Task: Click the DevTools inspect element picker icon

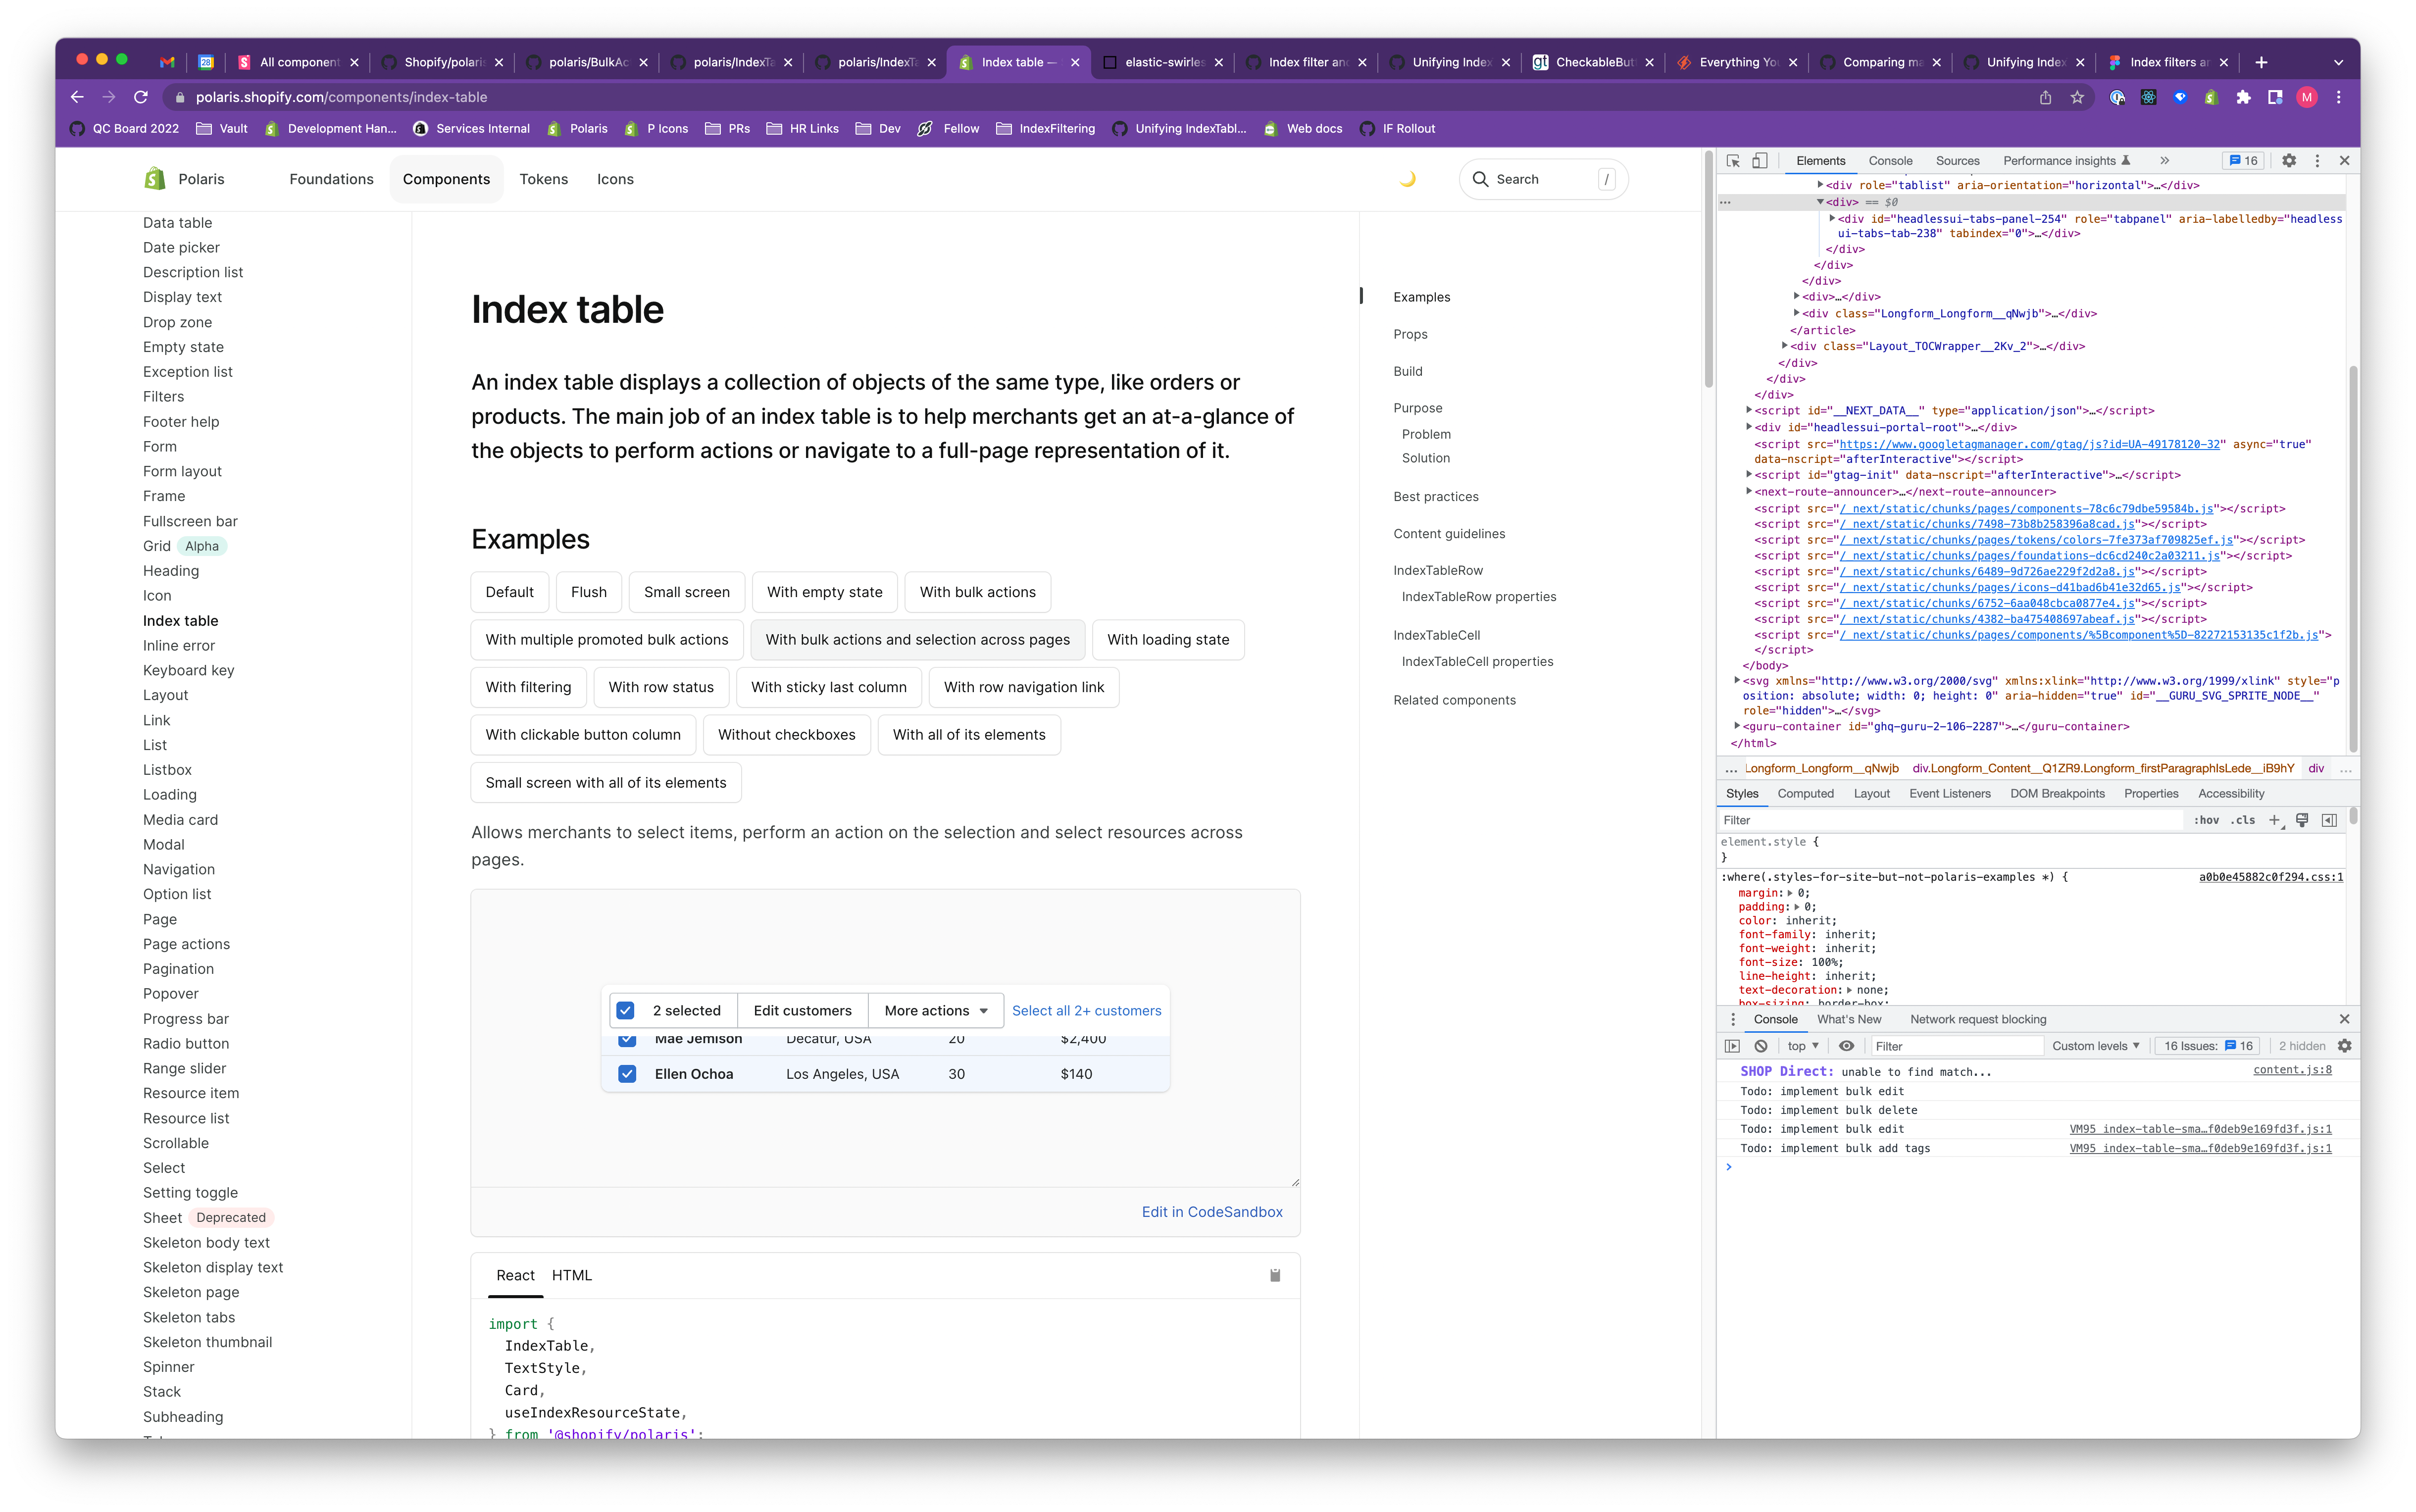Action: 1733,160
